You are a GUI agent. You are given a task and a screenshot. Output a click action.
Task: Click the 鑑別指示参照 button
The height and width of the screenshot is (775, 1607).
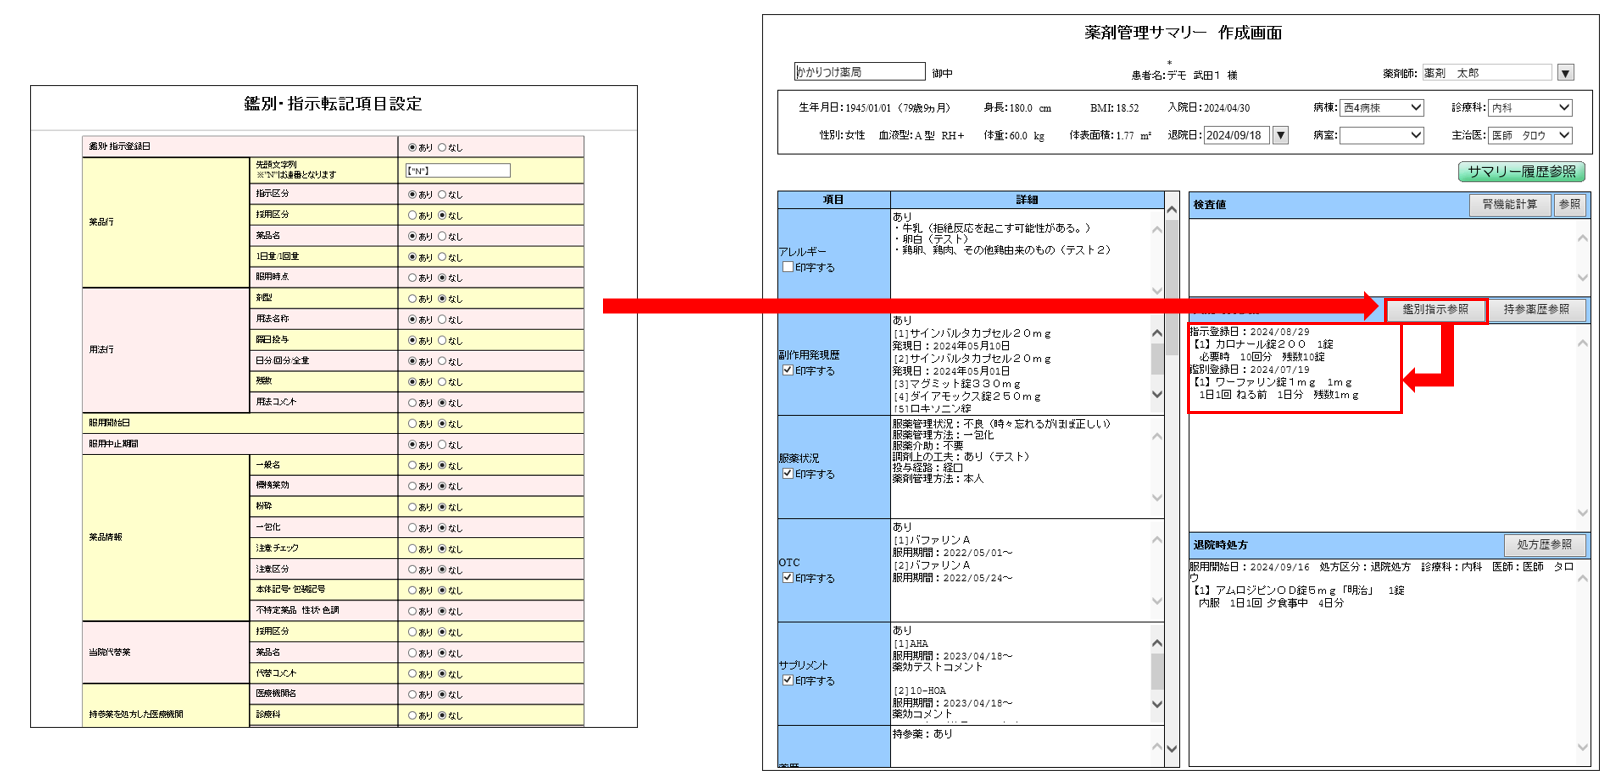coord(1435,310)
